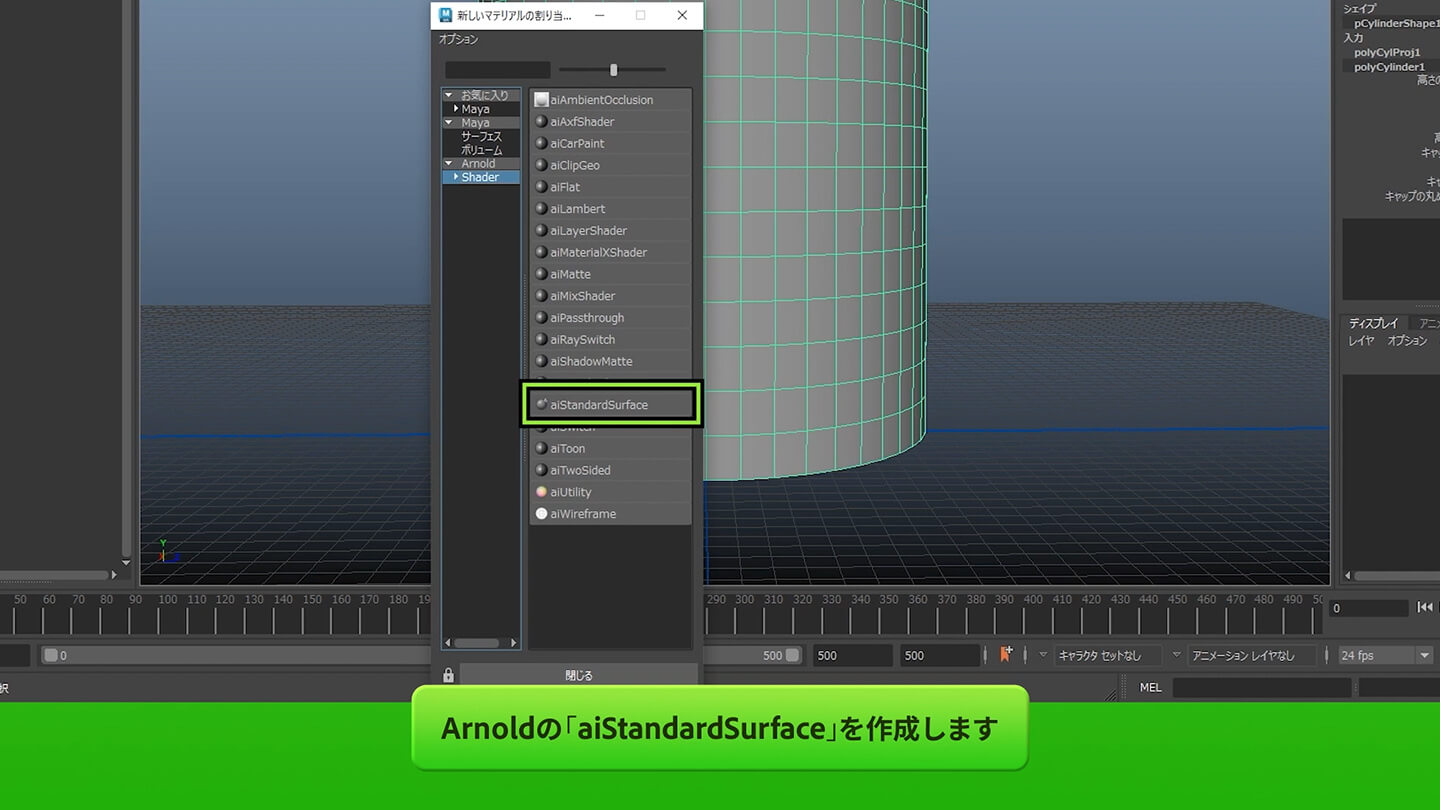
Task: Click the arrow of the Shader item
Action: click(x=456, y=177)
